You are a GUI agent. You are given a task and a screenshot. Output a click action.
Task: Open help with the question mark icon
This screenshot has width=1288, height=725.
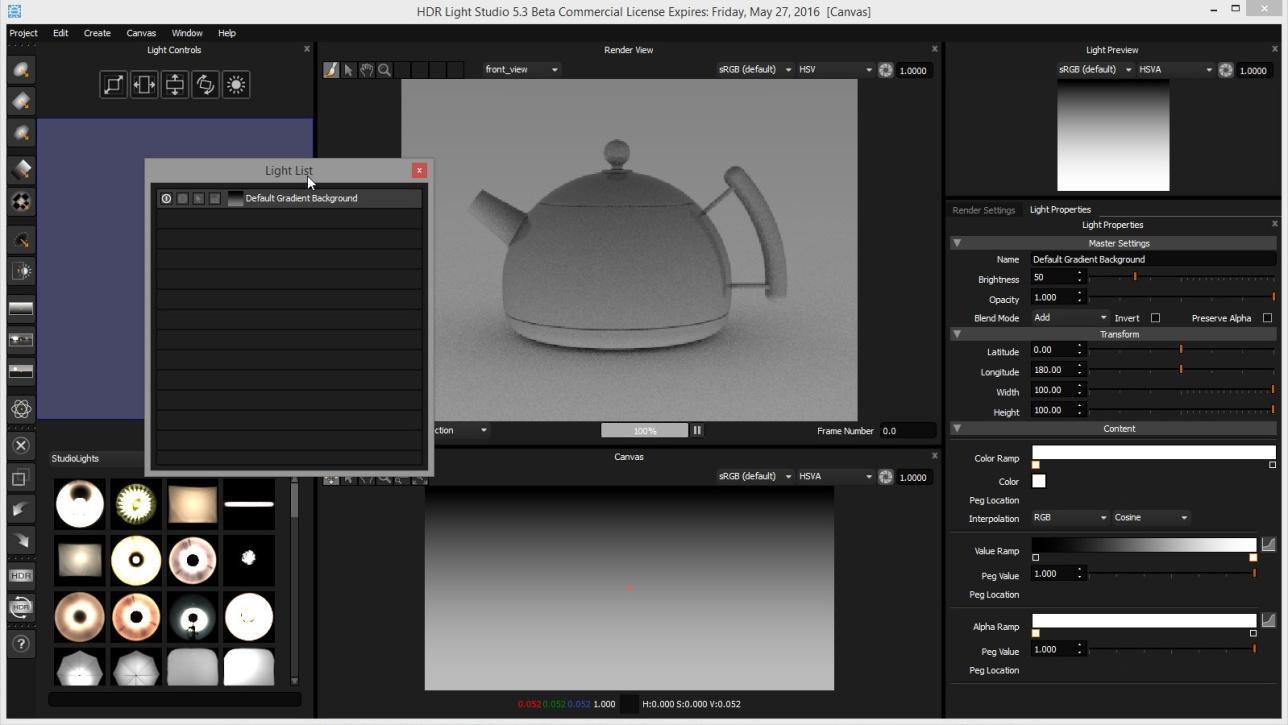pyautogui.click(x=21, y=644)
